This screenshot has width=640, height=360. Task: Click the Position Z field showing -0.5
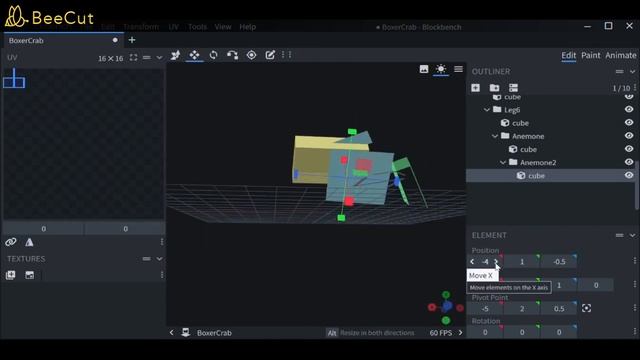[559, 262]
